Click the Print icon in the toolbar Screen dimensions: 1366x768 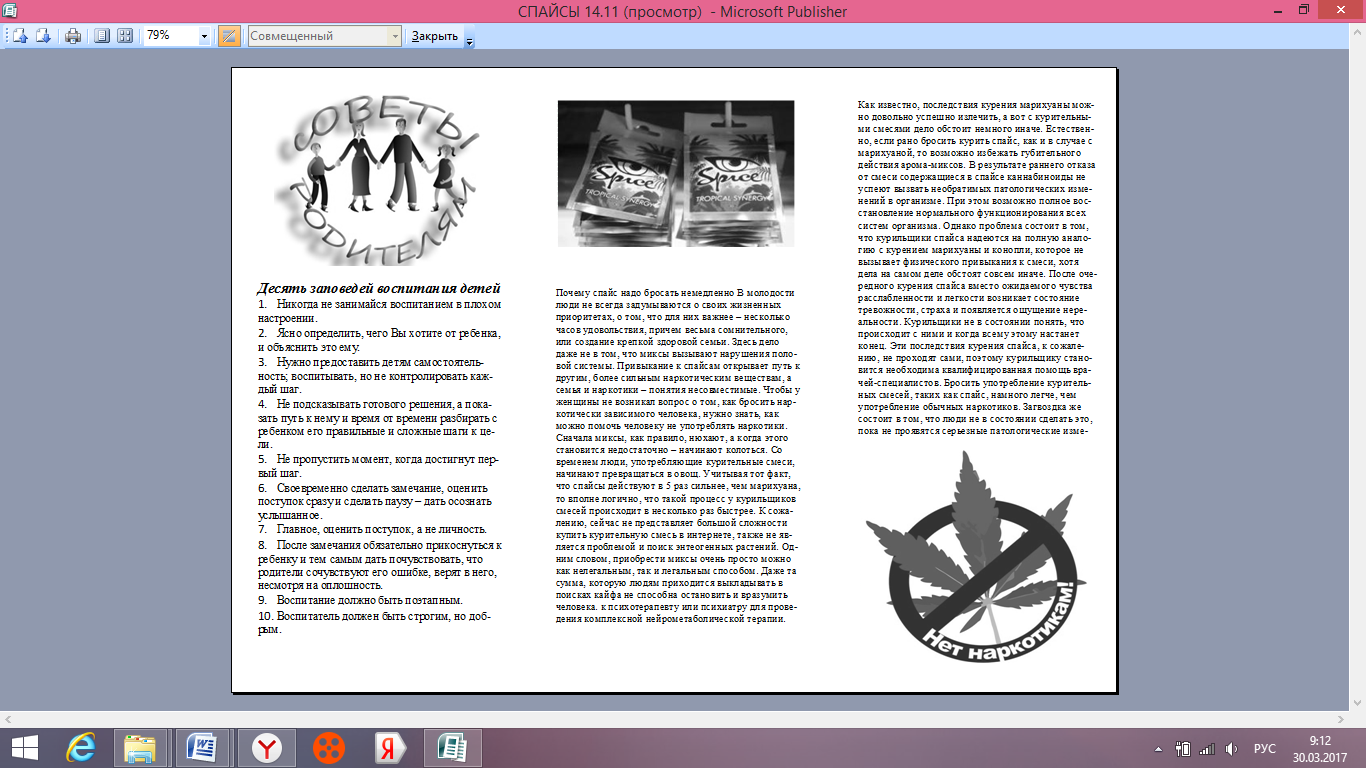[73, 36]
